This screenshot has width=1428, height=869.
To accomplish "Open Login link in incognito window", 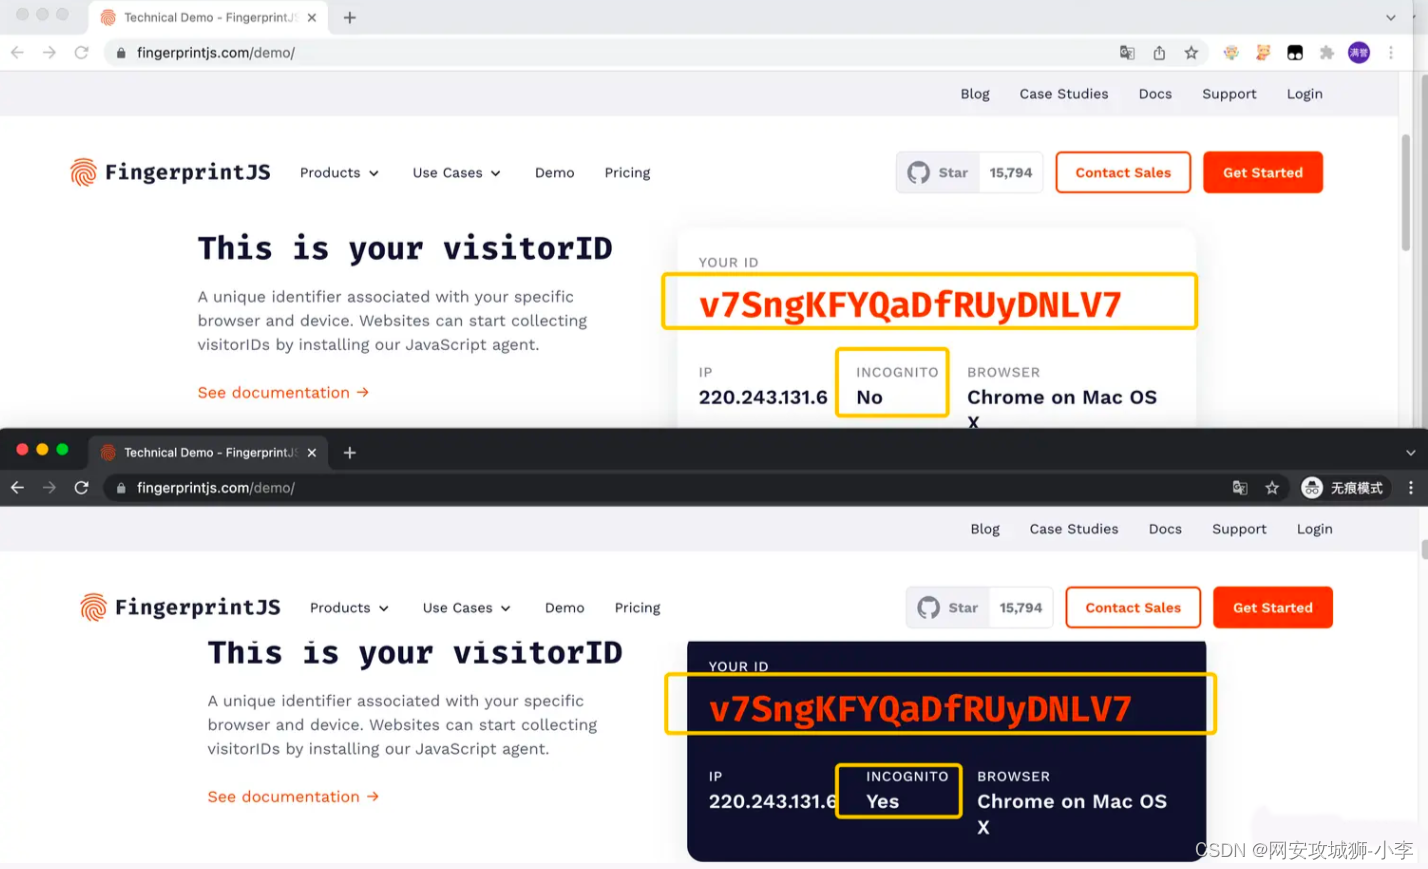I will click(1314, 529).
